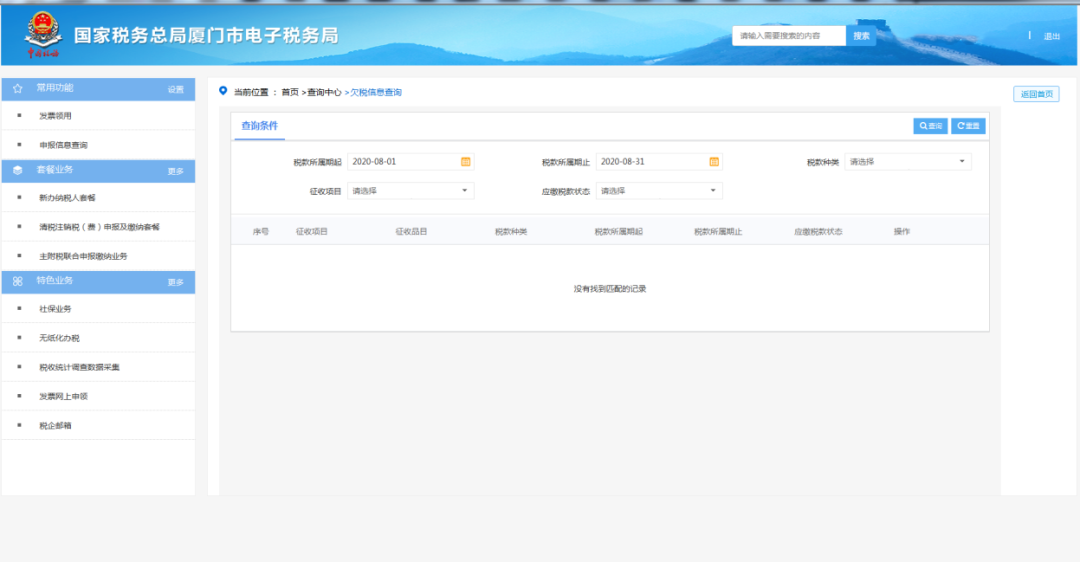
Task: Click the 征收品目 column header
Action: (411, 232)
